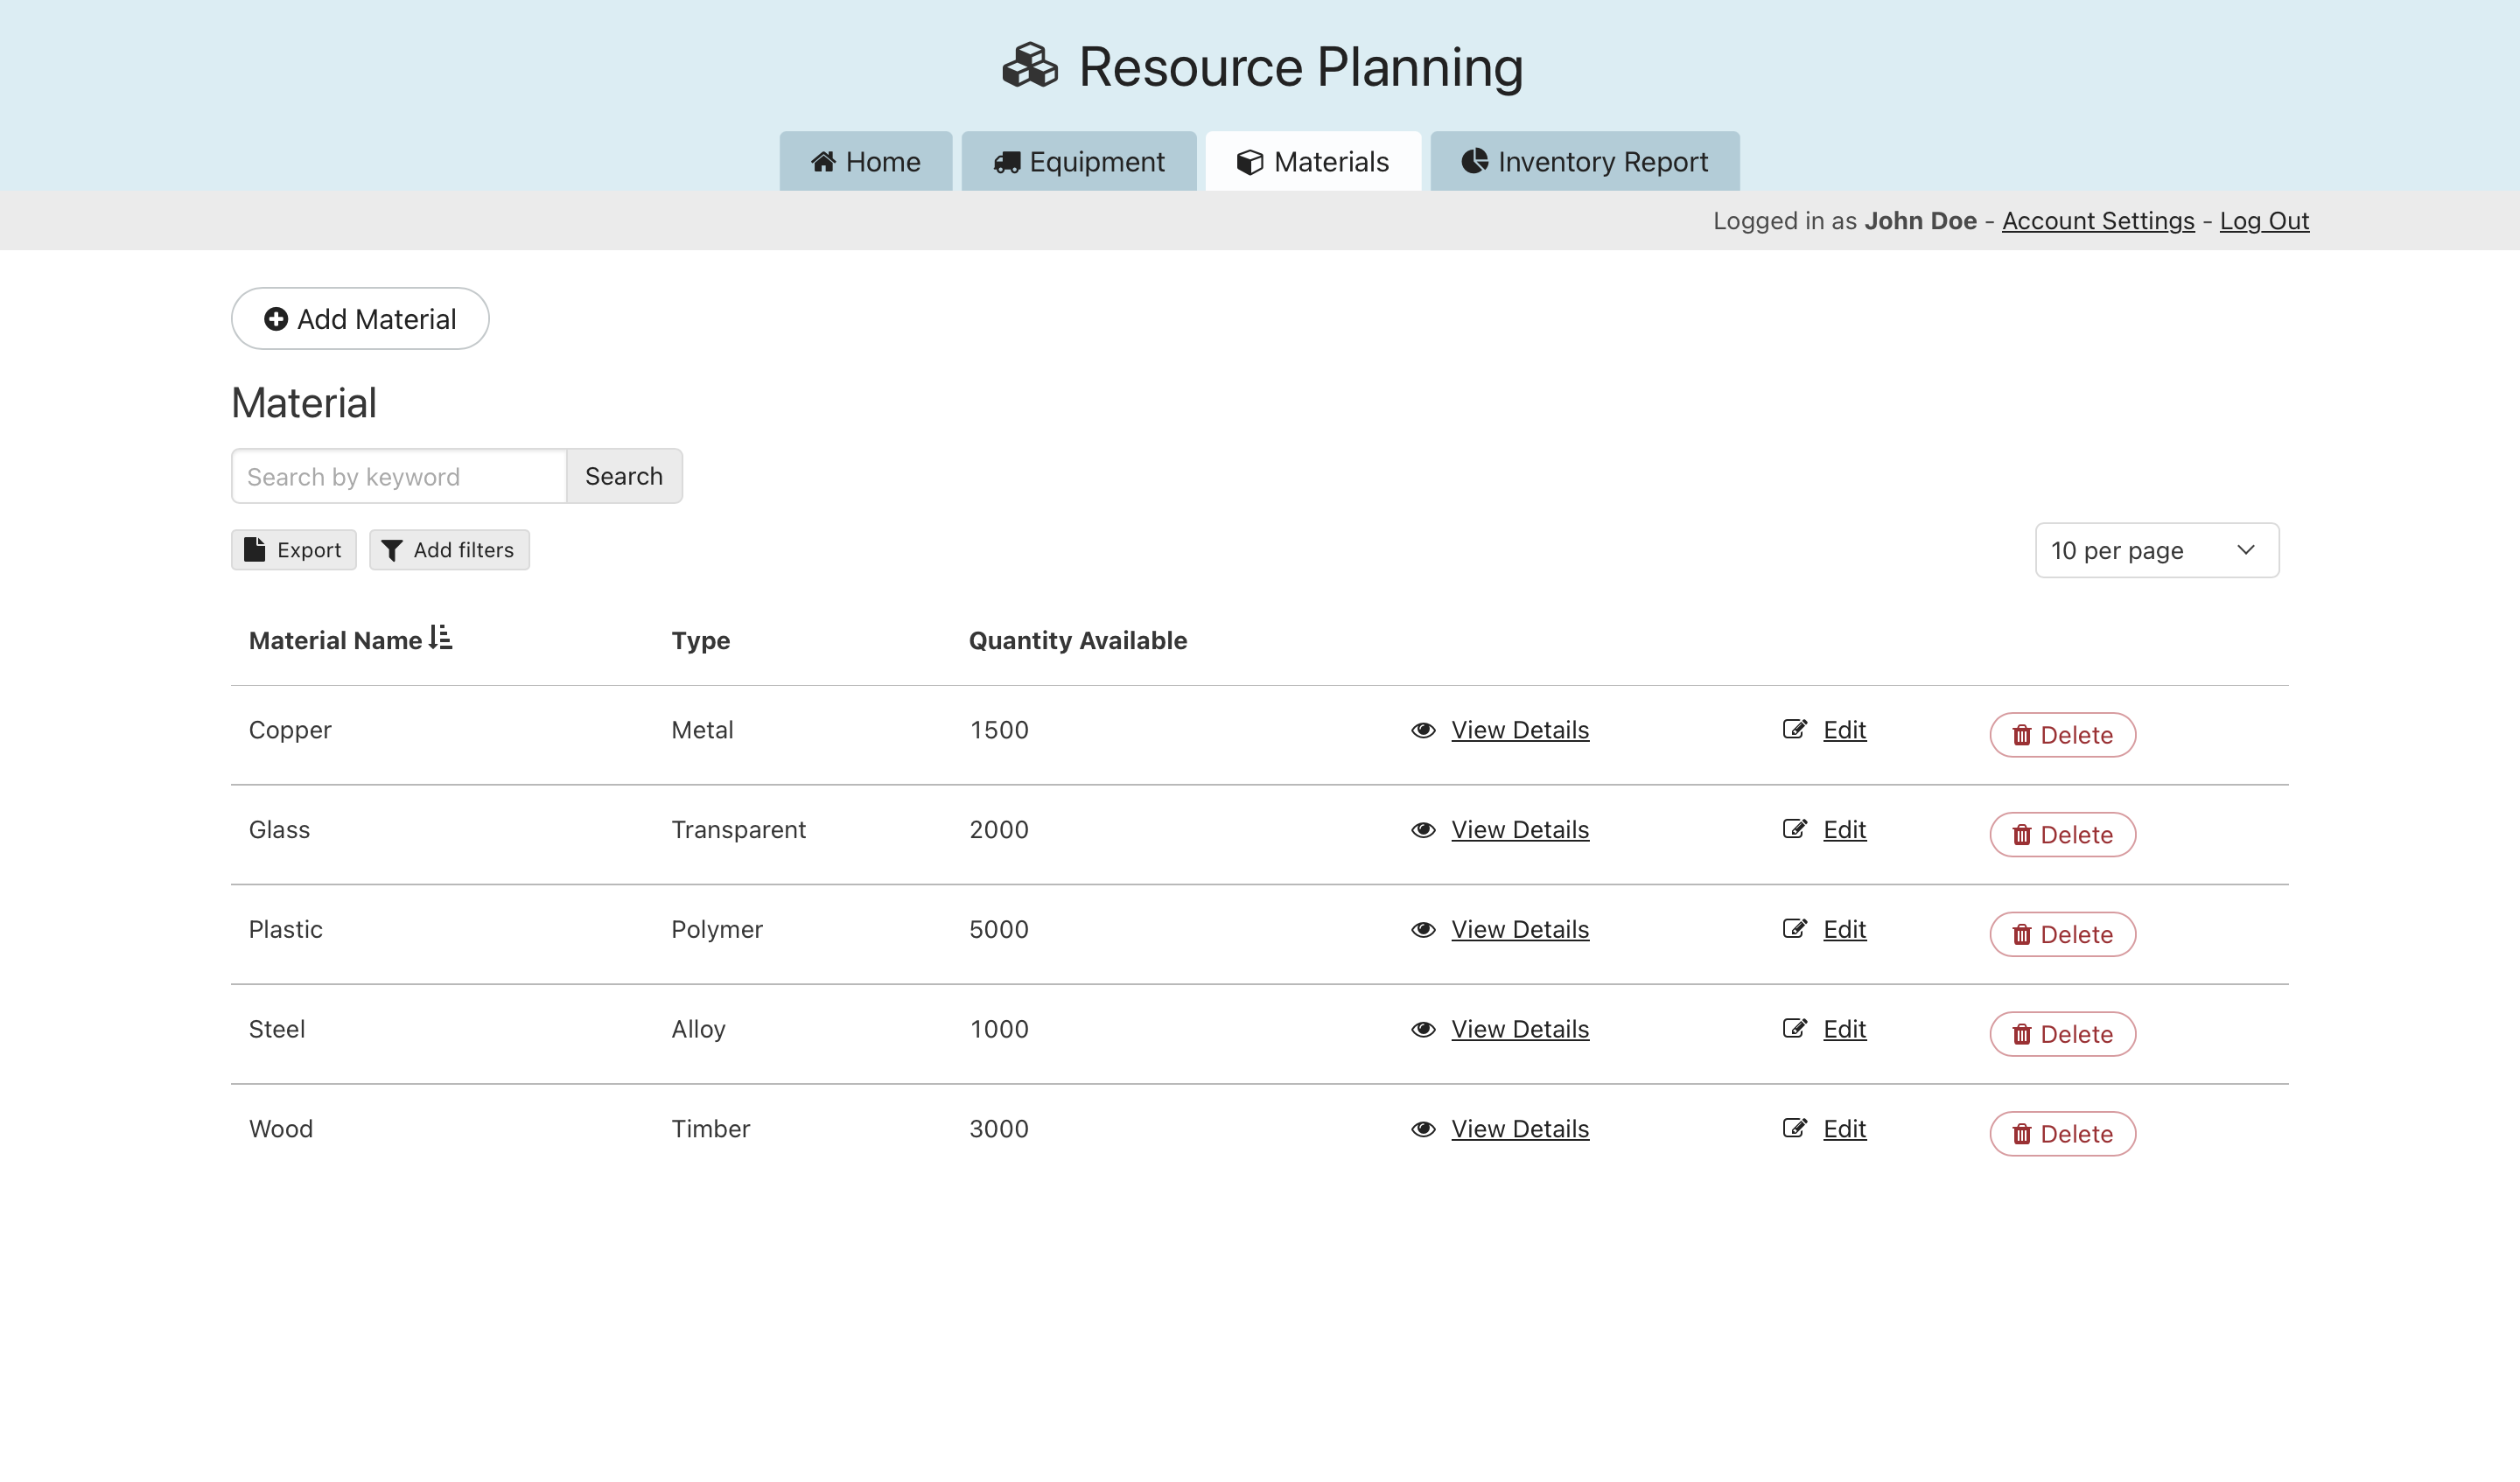
Task: Open the 10 per page dropdown
Action: click(x=2156, y=549)
